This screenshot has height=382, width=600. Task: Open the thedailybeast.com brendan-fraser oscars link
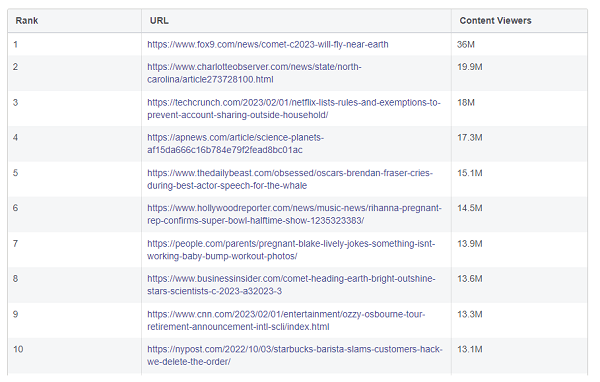click(x=290, y=179)
